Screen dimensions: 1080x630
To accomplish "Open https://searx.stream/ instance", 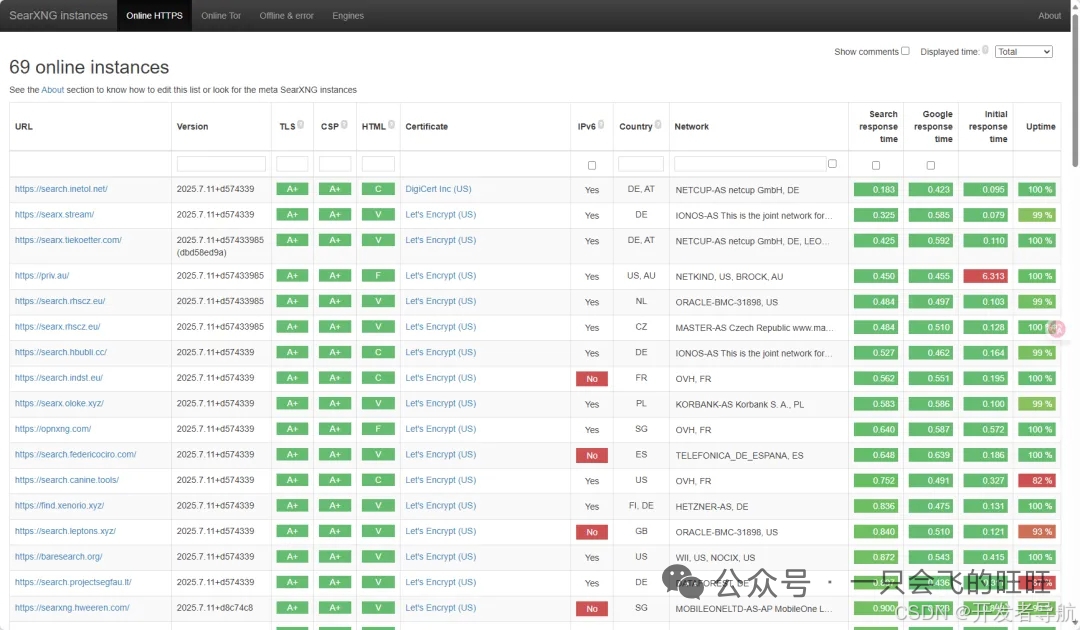I will tap(54, 214).
